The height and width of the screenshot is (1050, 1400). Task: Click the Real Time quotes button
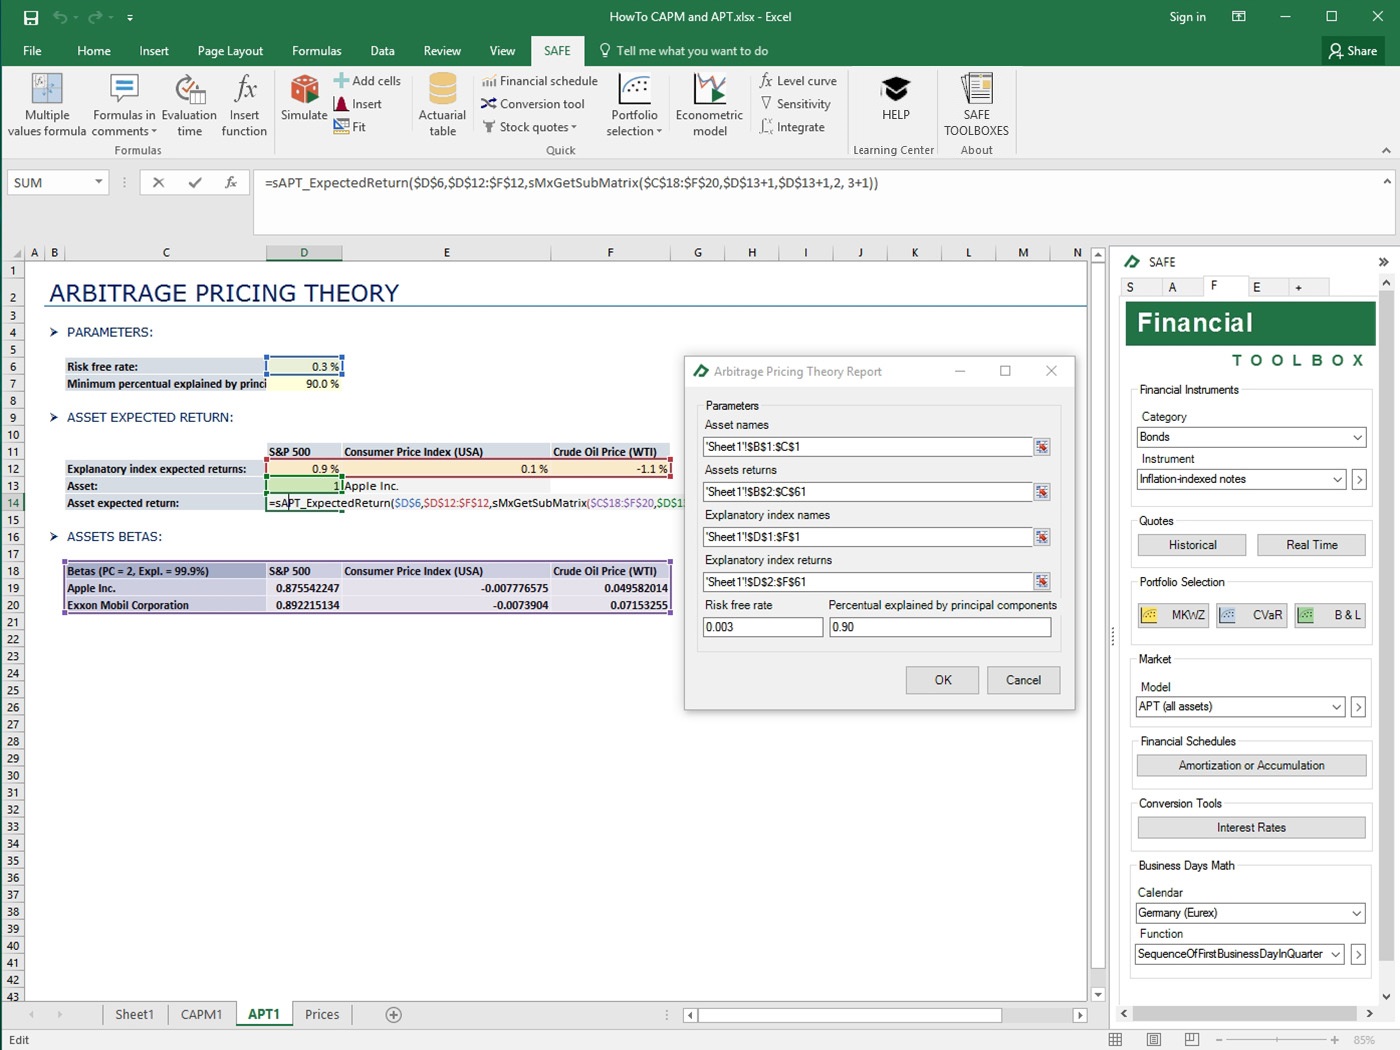pyautogui.click(x=1311, y=545)
